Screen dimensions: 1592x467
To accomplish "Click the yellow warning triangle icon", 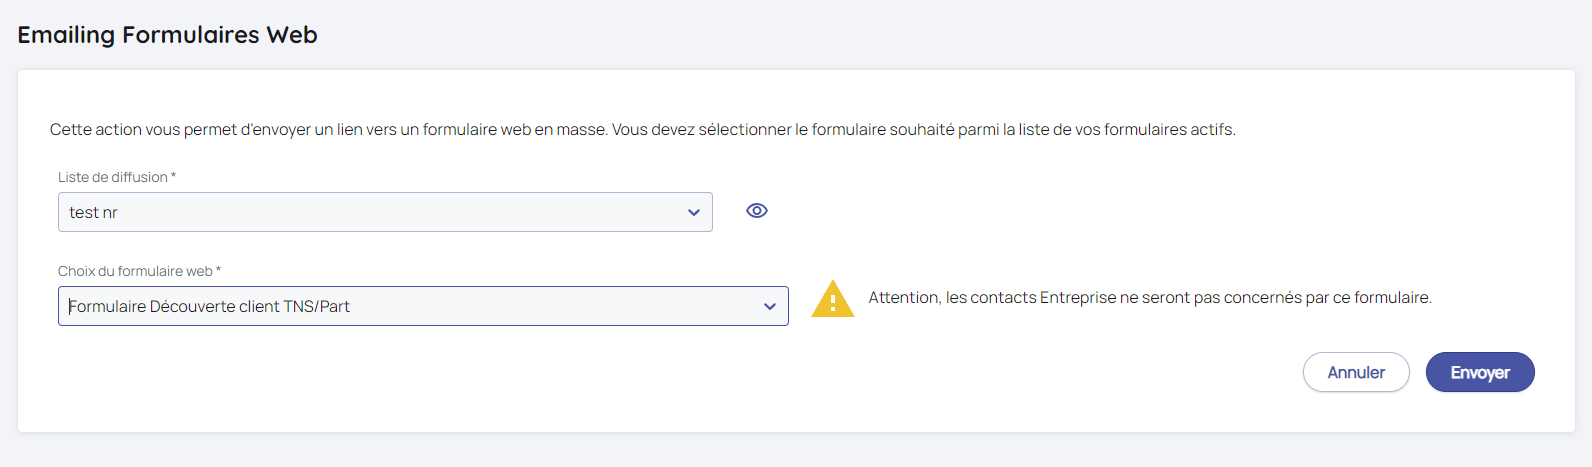I will click(x=832, y=299).
